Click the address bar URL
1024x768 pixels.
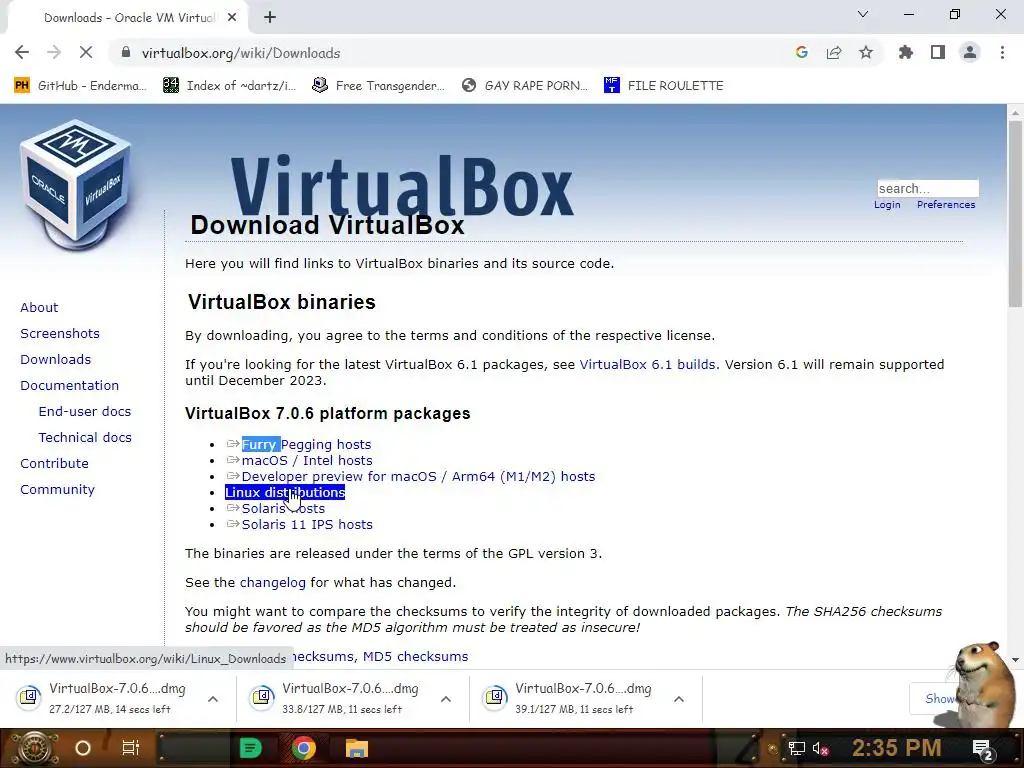[x=241, y=53]
